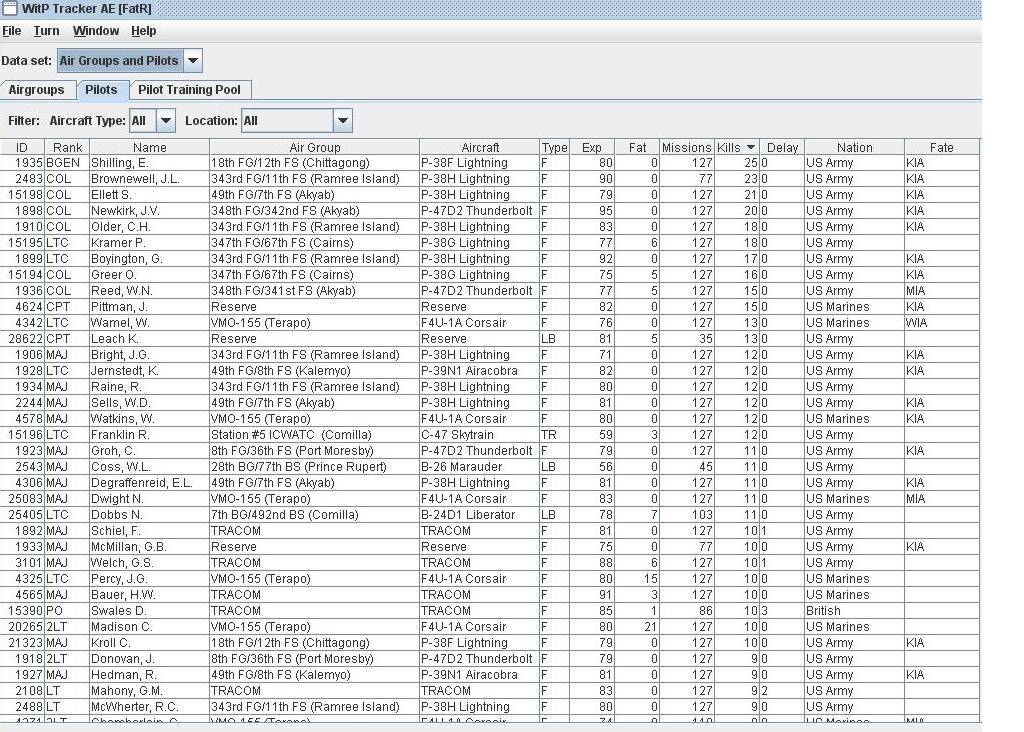Click 'Boyington, G.' name cell

pos(150,259)
